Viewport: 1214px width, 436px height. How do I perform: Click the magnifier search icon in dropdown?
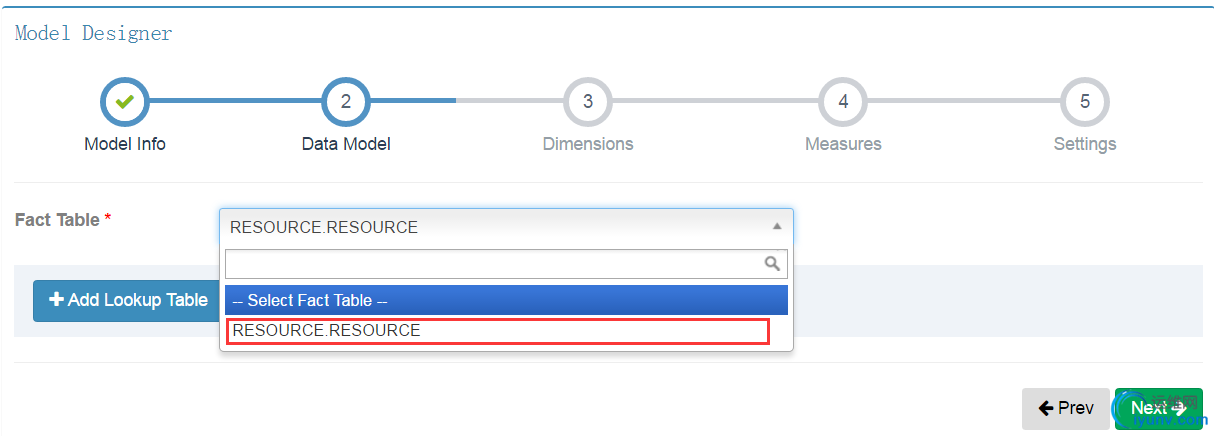(x=772, y=264)
